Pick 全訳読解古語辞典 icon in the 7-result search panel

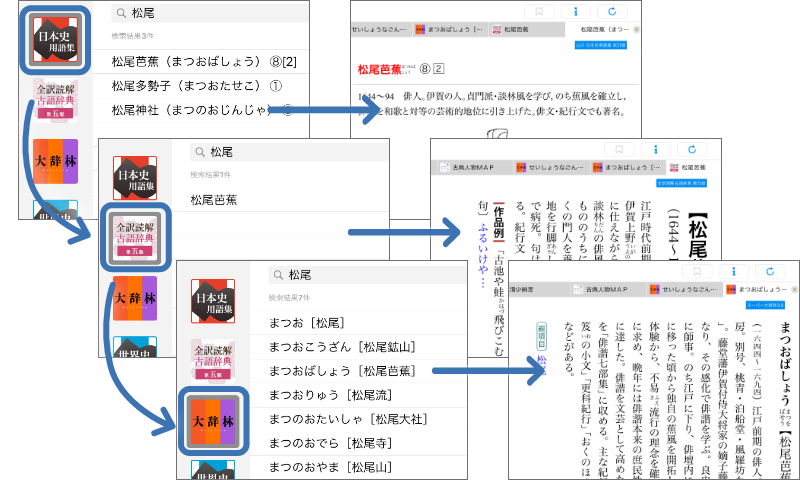tap(213, 361)
